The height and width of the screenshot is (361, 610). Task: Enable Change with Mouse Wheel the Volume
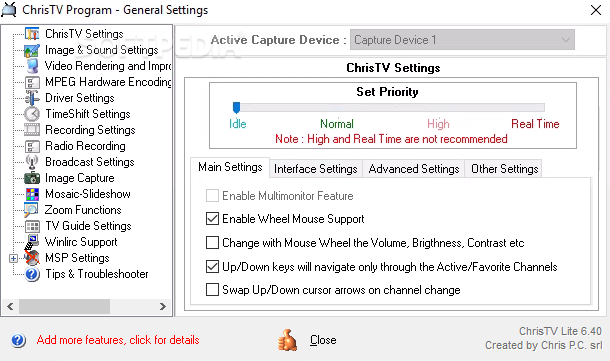point(212,243)
